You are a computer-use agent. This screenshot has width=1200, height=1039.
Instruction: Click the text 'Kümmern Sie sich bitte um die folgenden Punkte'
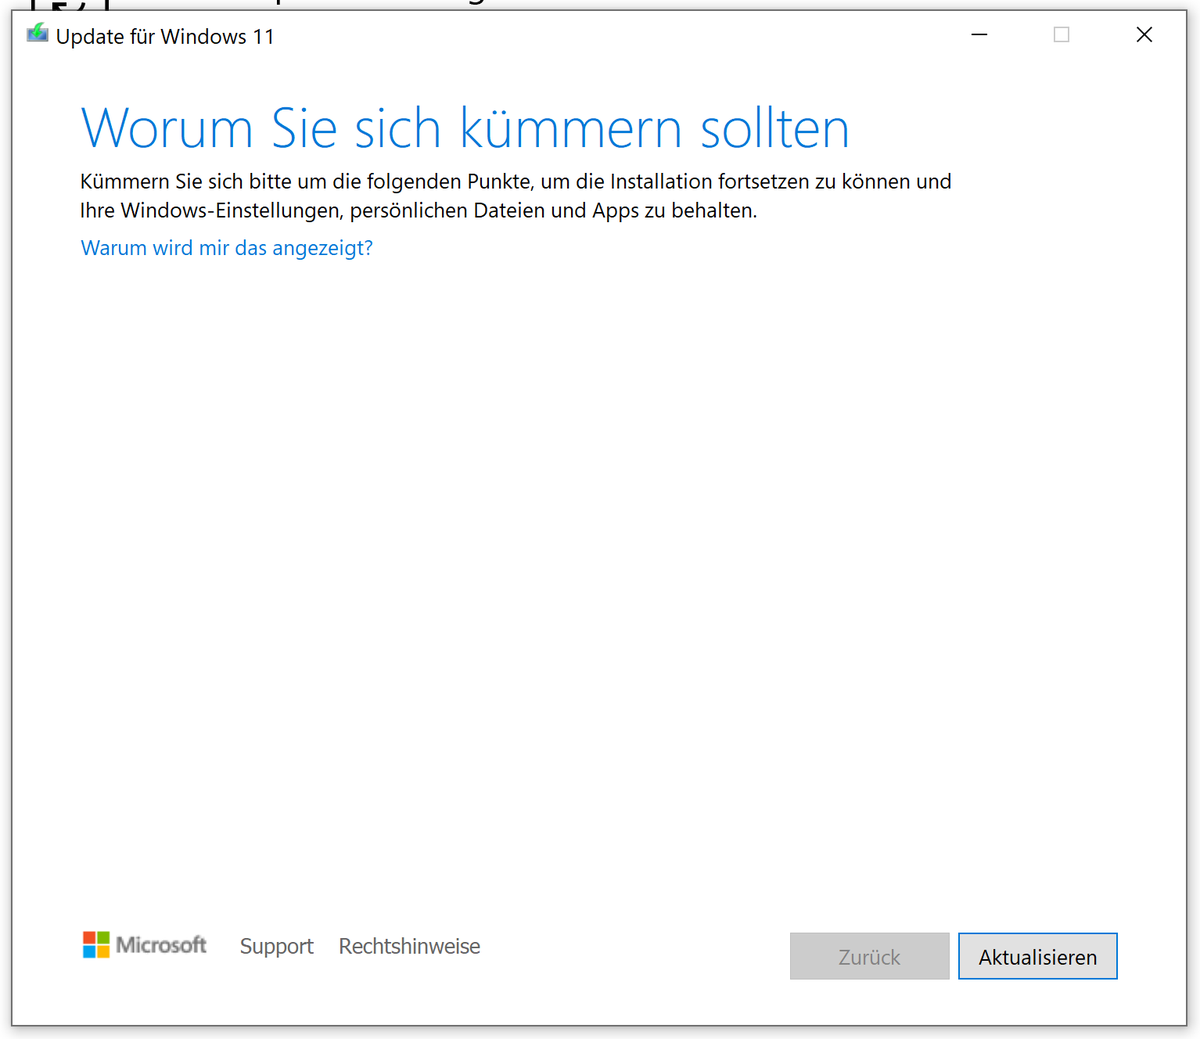click(x=305, y=182)
